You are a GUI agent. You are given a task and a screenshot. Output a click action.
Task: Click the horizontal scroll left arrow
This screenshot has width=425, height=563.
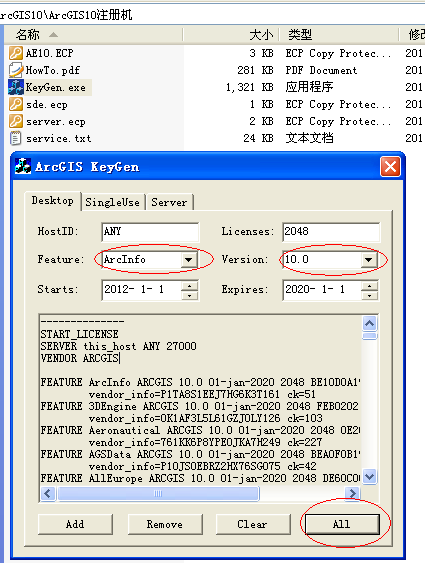point(48,493)
